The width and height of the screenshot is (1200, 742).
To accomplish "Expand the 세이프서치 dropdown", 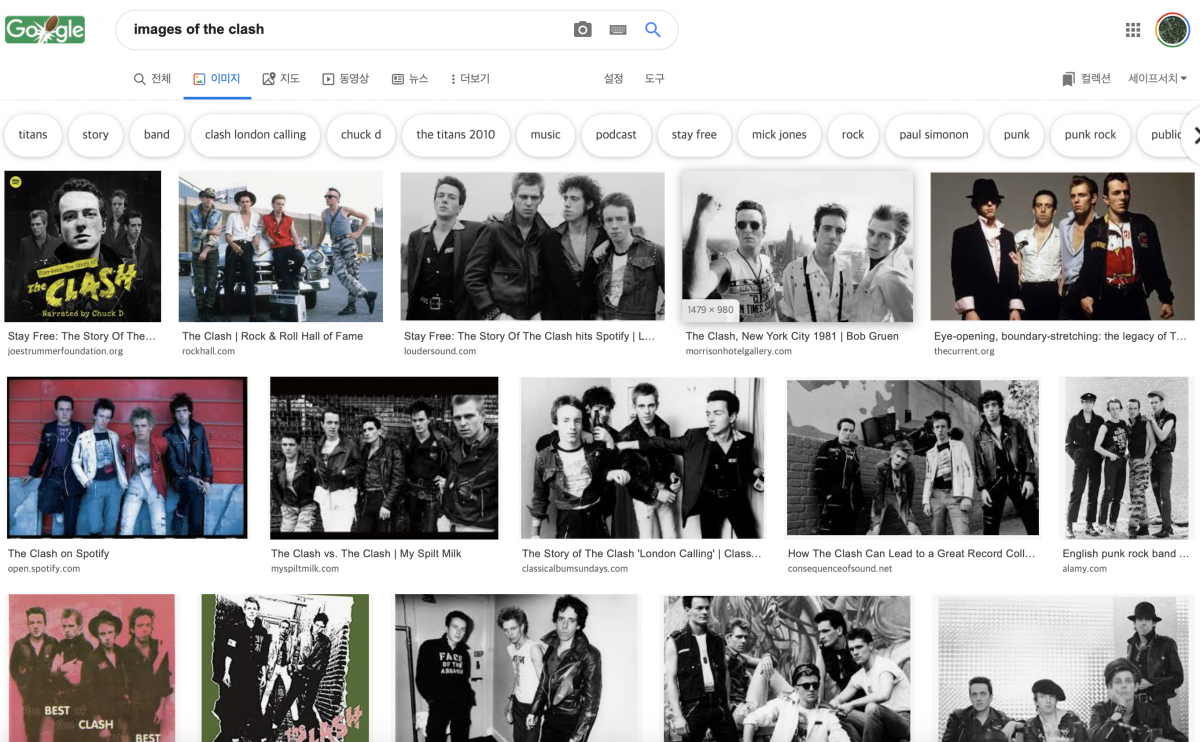I will tap(1158, 79).
